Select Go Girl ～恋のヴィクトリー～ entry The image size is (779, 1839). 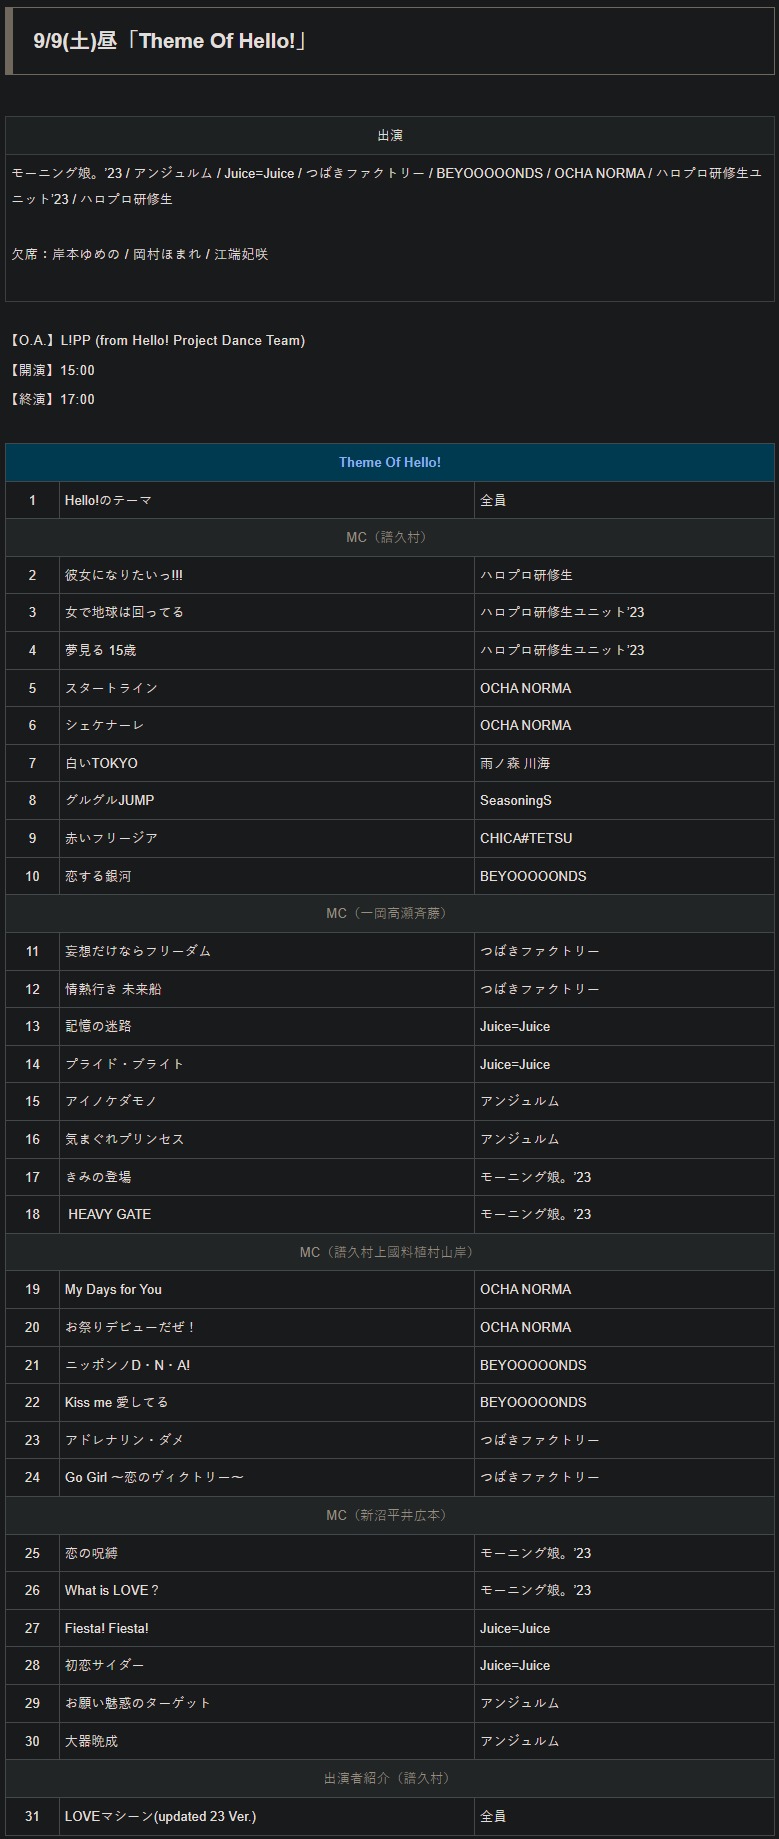tap(390, 1477)
